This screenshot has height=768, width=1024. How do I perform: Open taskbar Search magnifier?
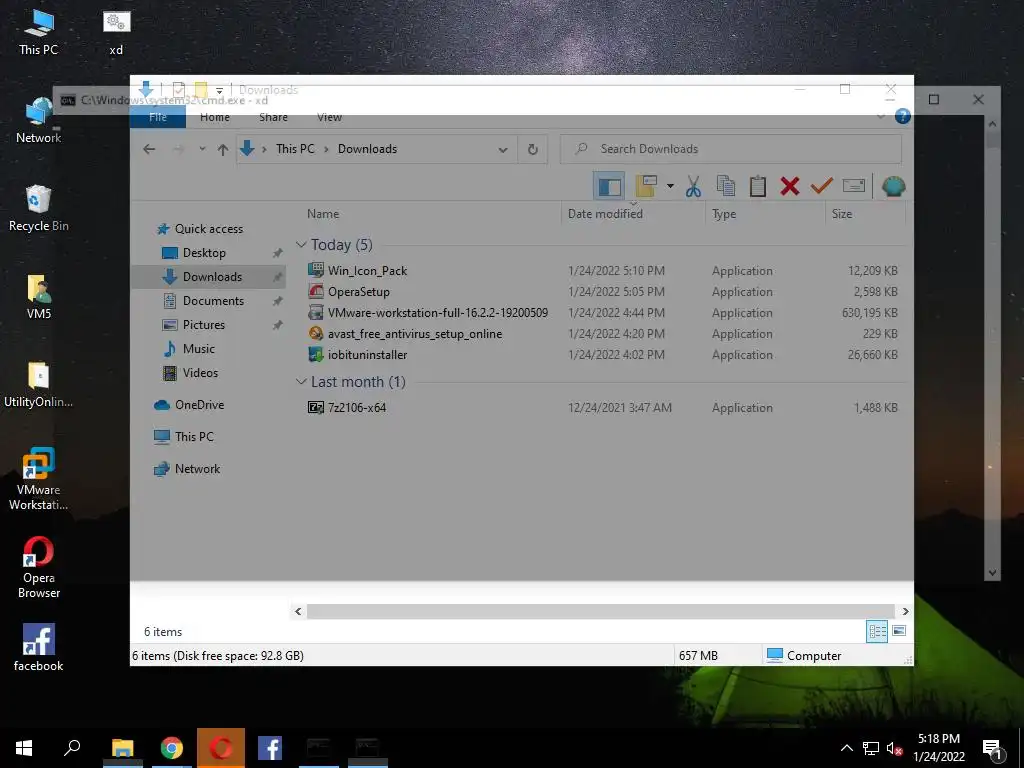pos(72,748)
